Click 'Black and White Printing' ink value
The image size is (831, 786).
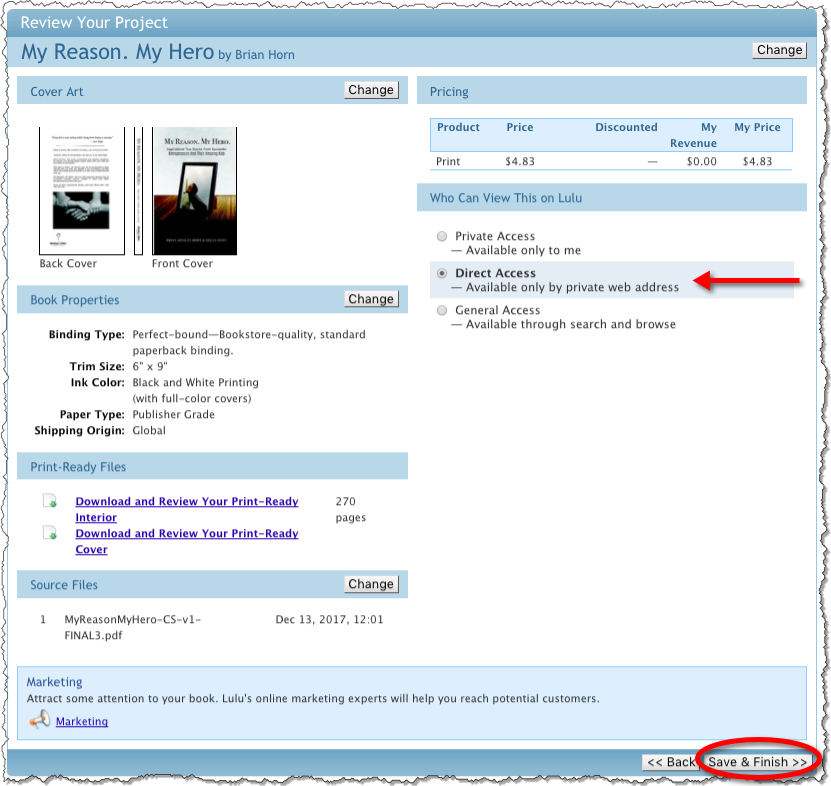click(196, 383)
